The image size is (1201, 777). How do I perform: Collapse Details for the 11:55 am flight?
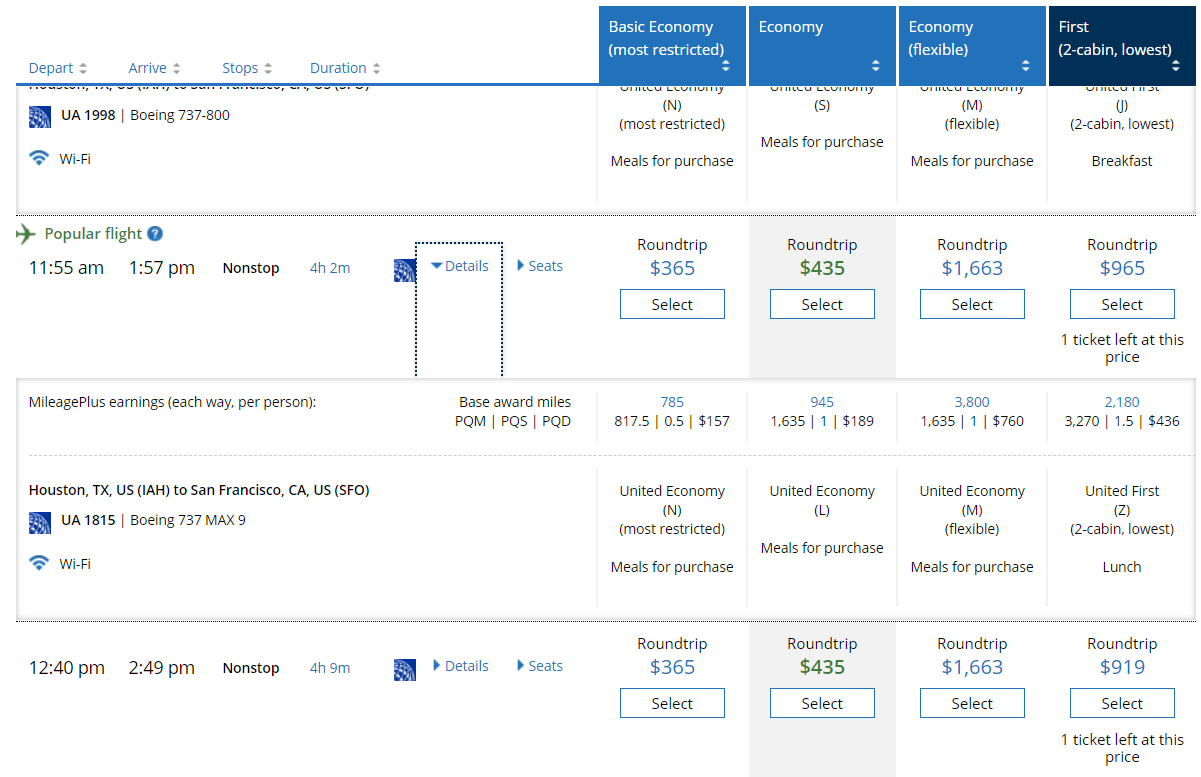pos(460,266)
